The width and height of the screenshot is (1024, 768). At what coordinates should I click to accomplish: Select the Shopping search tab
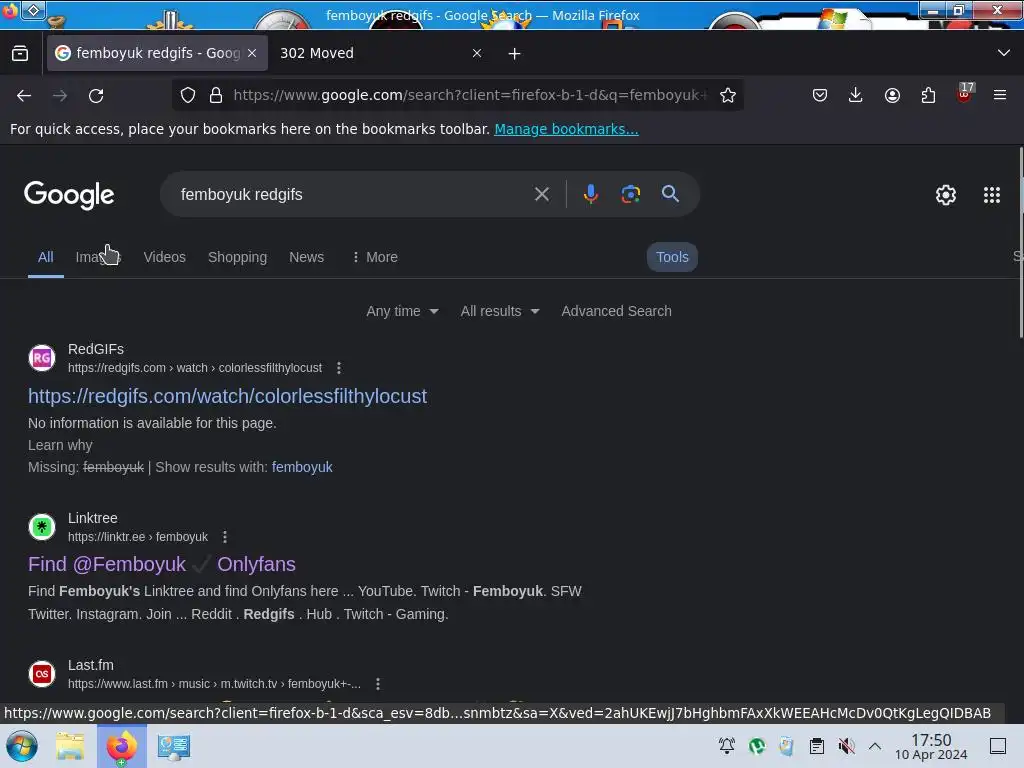(238, 257)
